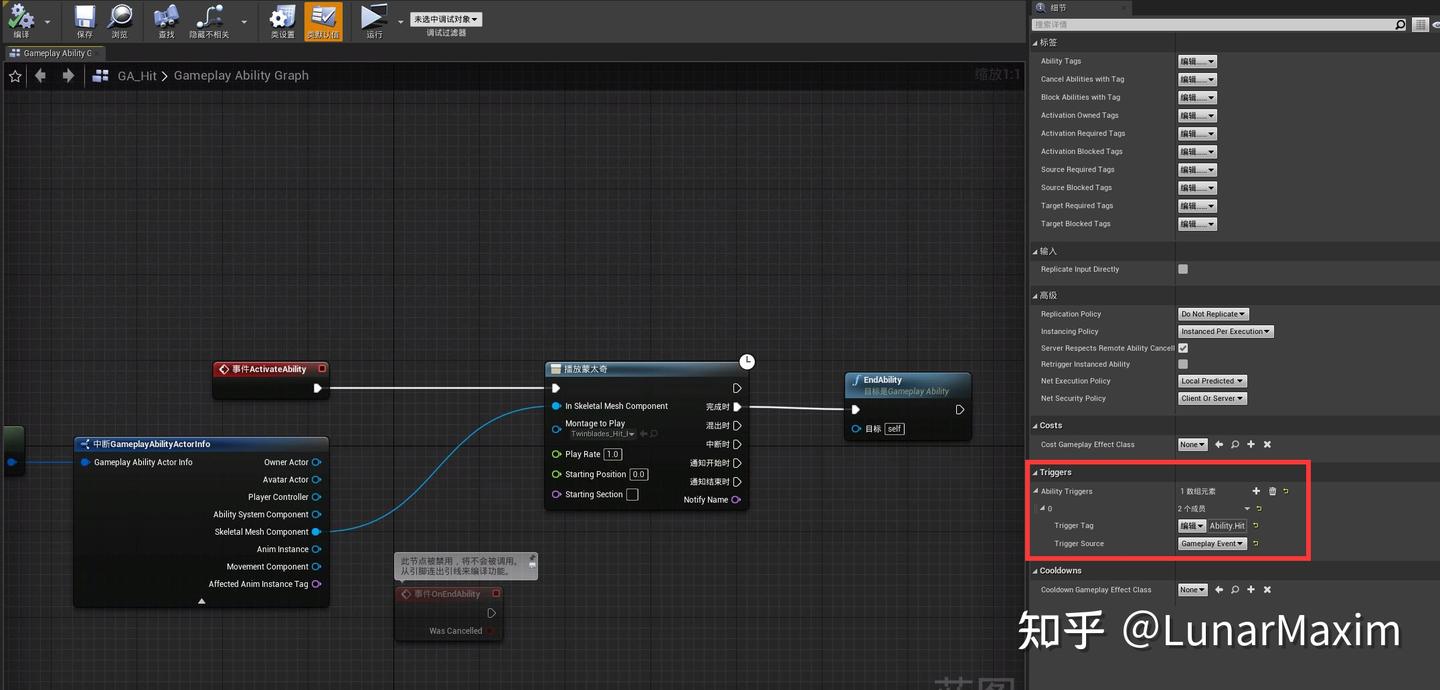Viewport: 1440px width, 690px height.
Task: Click the forward navigation arrow in graph
Action: (68, 76)
